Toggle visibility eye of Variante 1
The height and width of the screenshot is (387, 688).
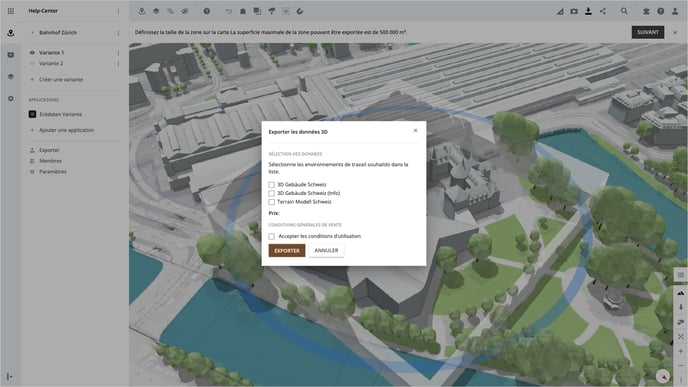click(32, 53)
